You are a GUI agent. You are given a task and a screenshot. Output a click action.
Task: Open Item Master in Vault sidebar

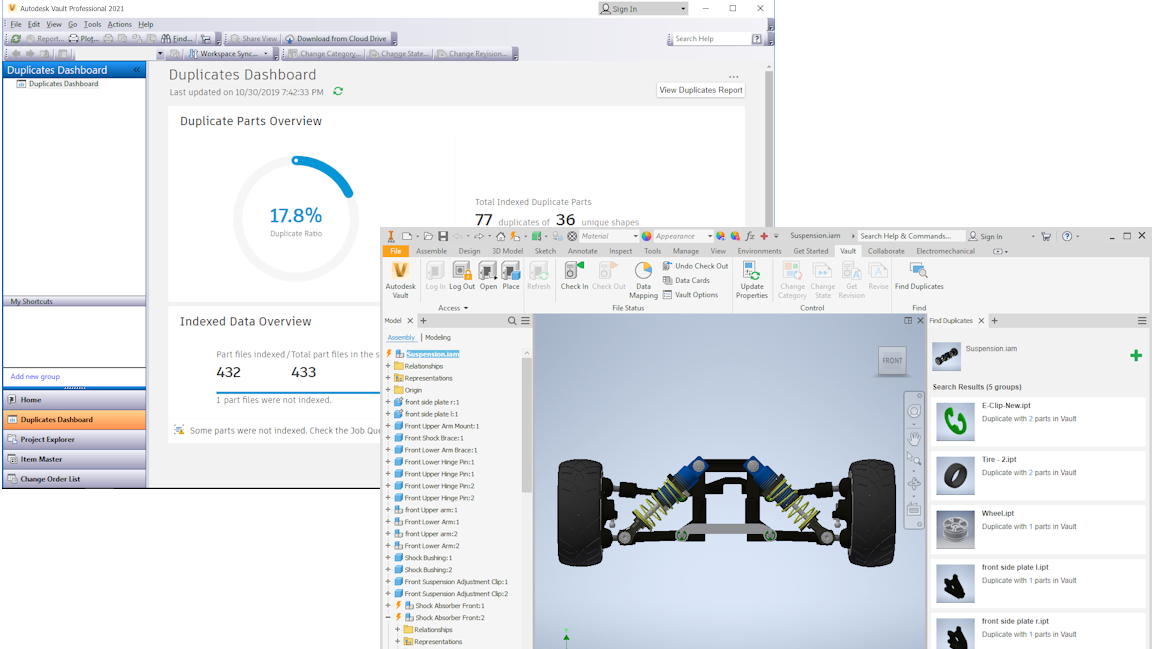(74, 459)
